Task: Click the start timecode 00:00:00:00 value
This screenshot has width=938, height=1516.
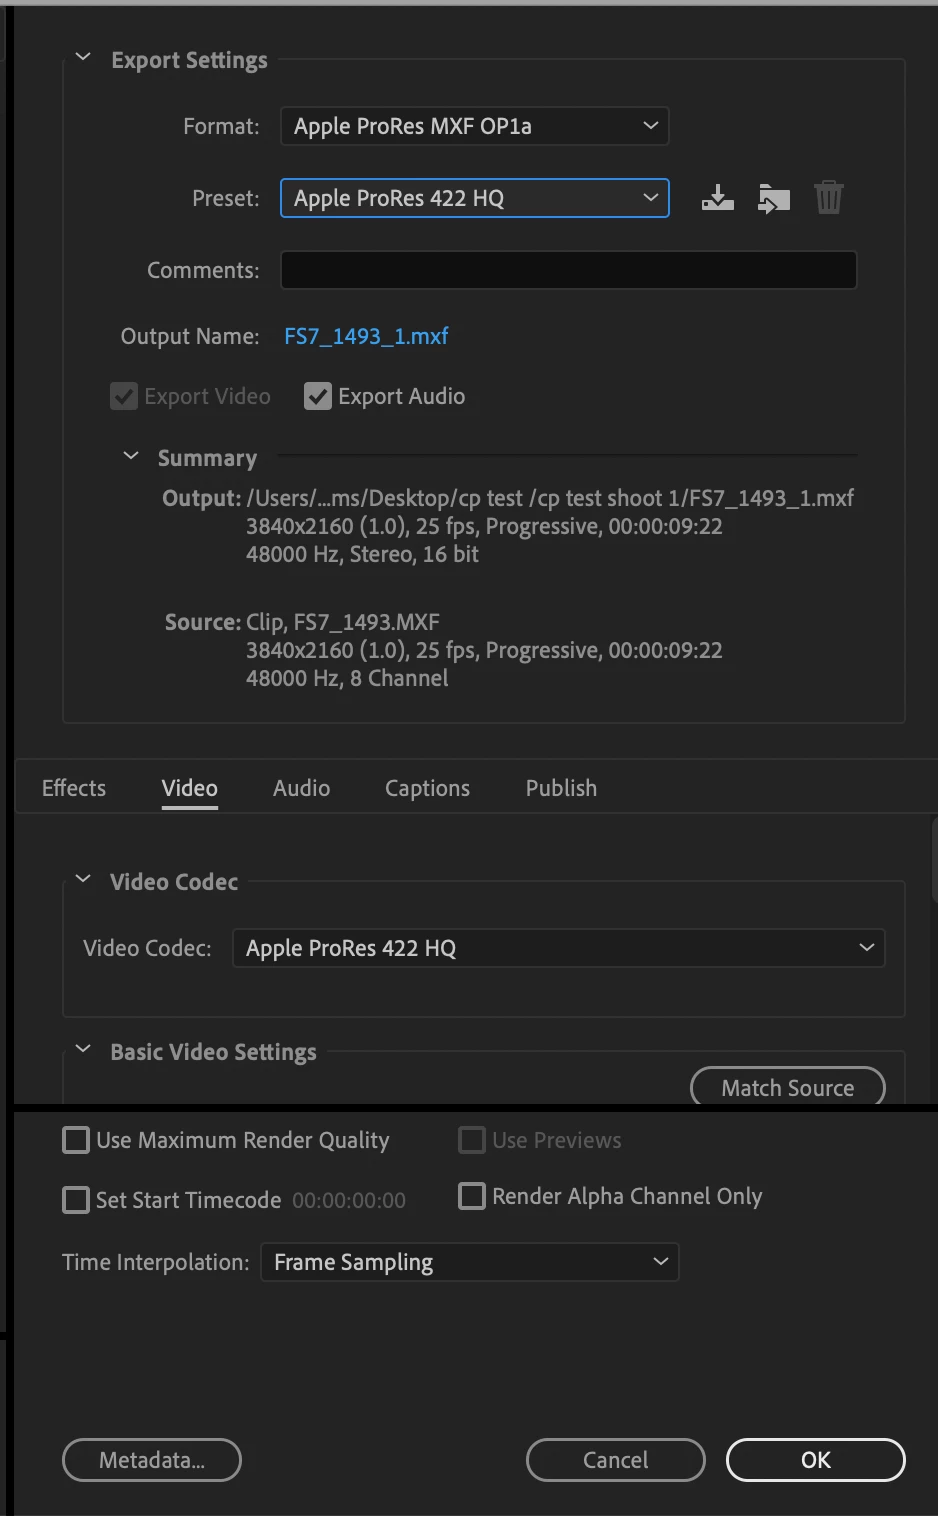Action: click(349, 1200)
